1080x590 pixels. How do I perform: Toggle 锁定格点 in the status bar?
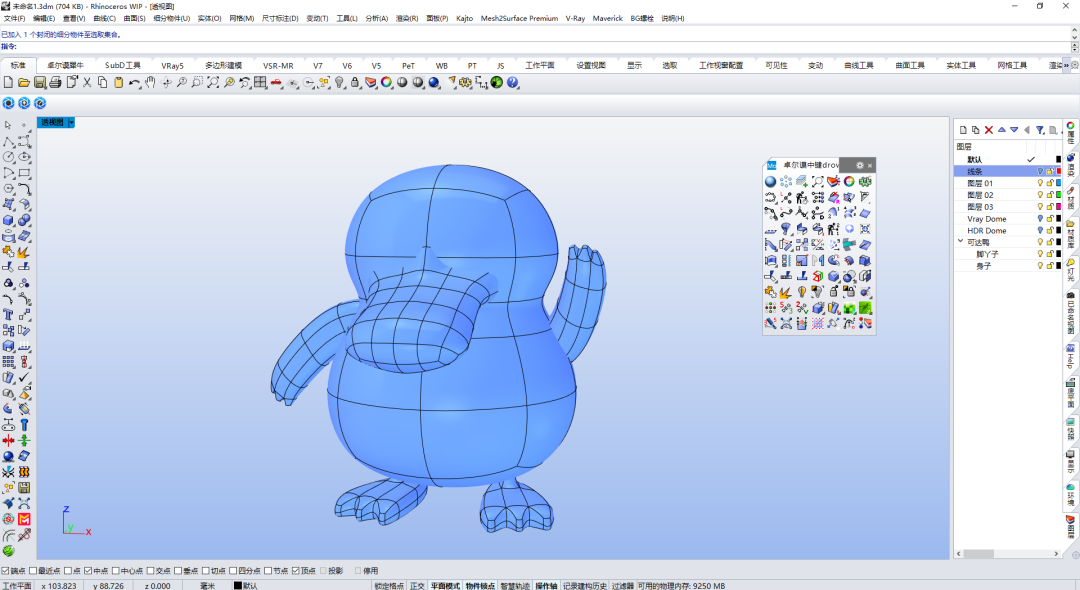tap(389, 586)
